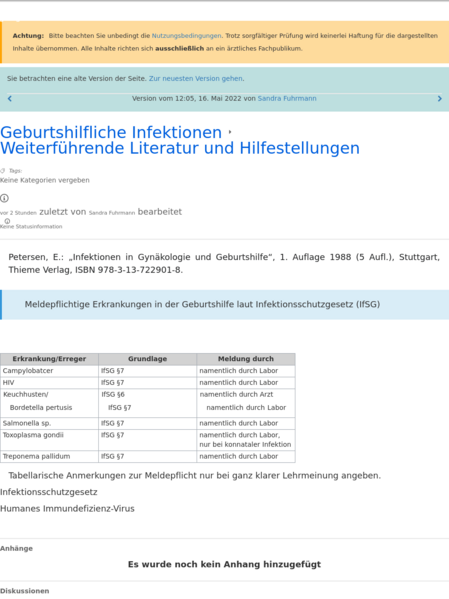Viewport: 449px width, 599px height.
Task: Click Humanes Immundefizienz-Virus entry
Action: 67,508
